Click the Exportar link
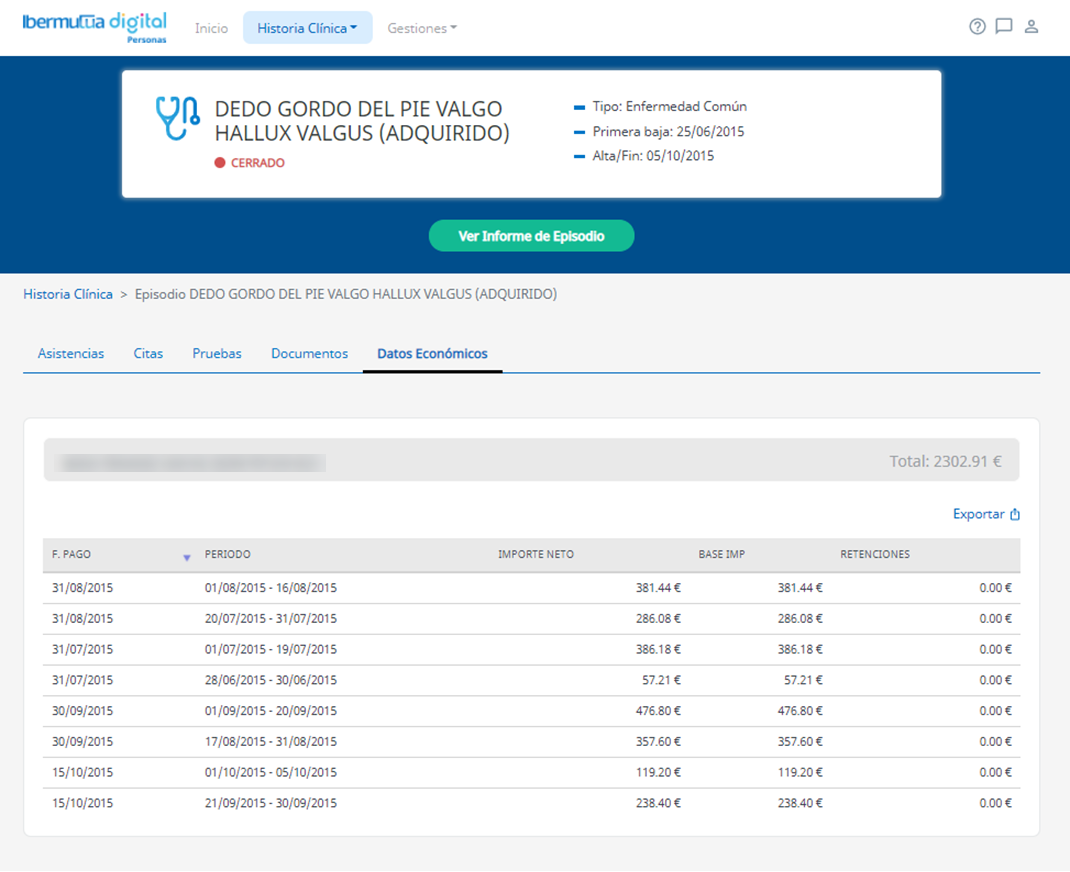The width and height of the screenshot is (1070, 872). pyautogui.click(x=978, y=514)
